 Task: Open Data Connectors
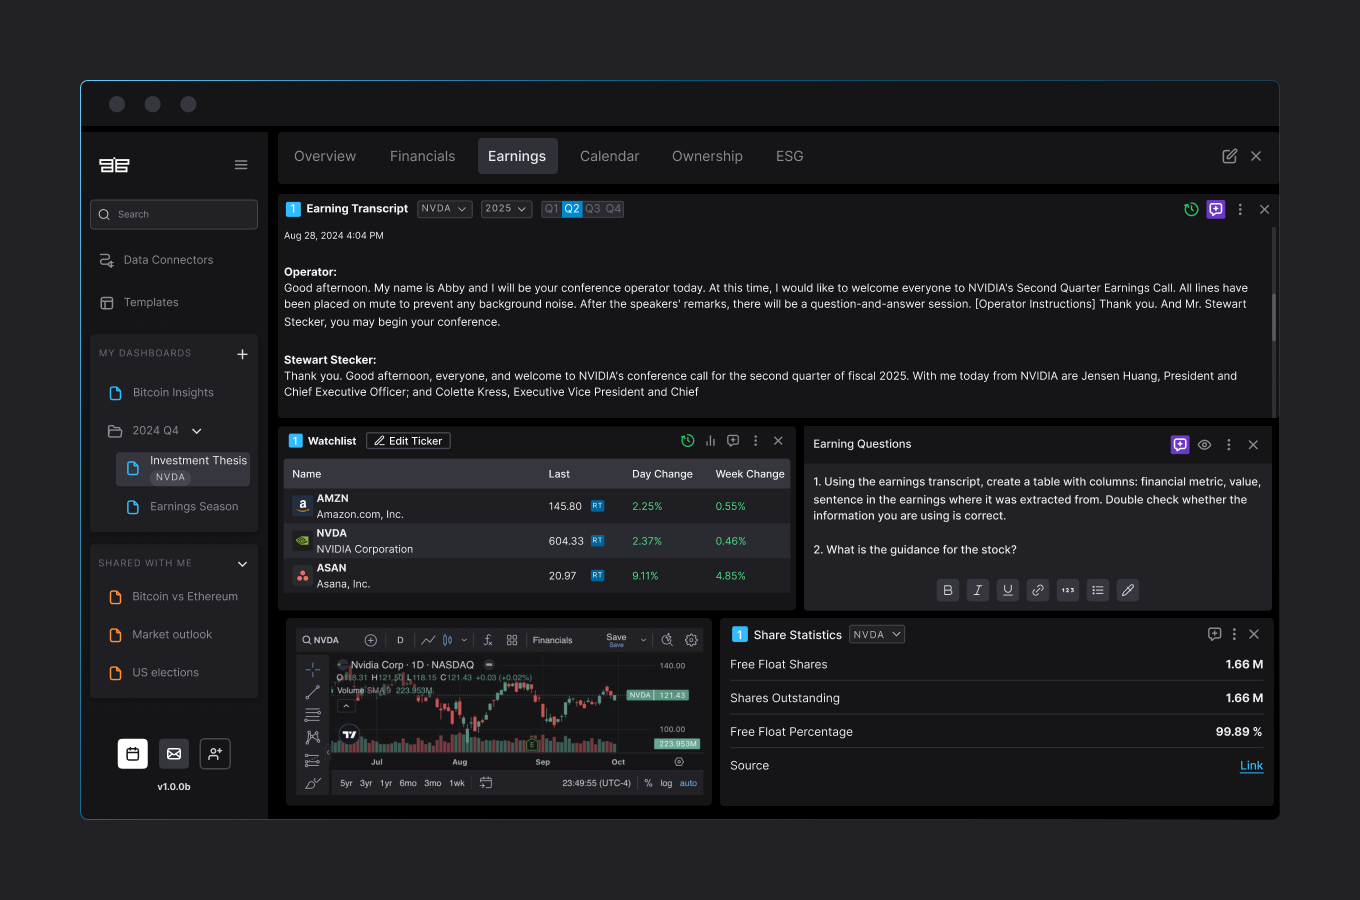156,260
